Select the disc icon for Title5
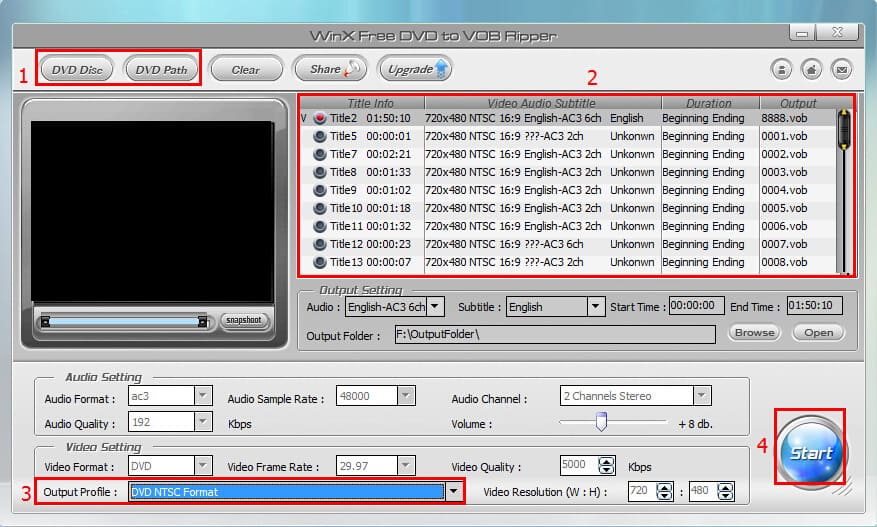 tap(319, 136)
